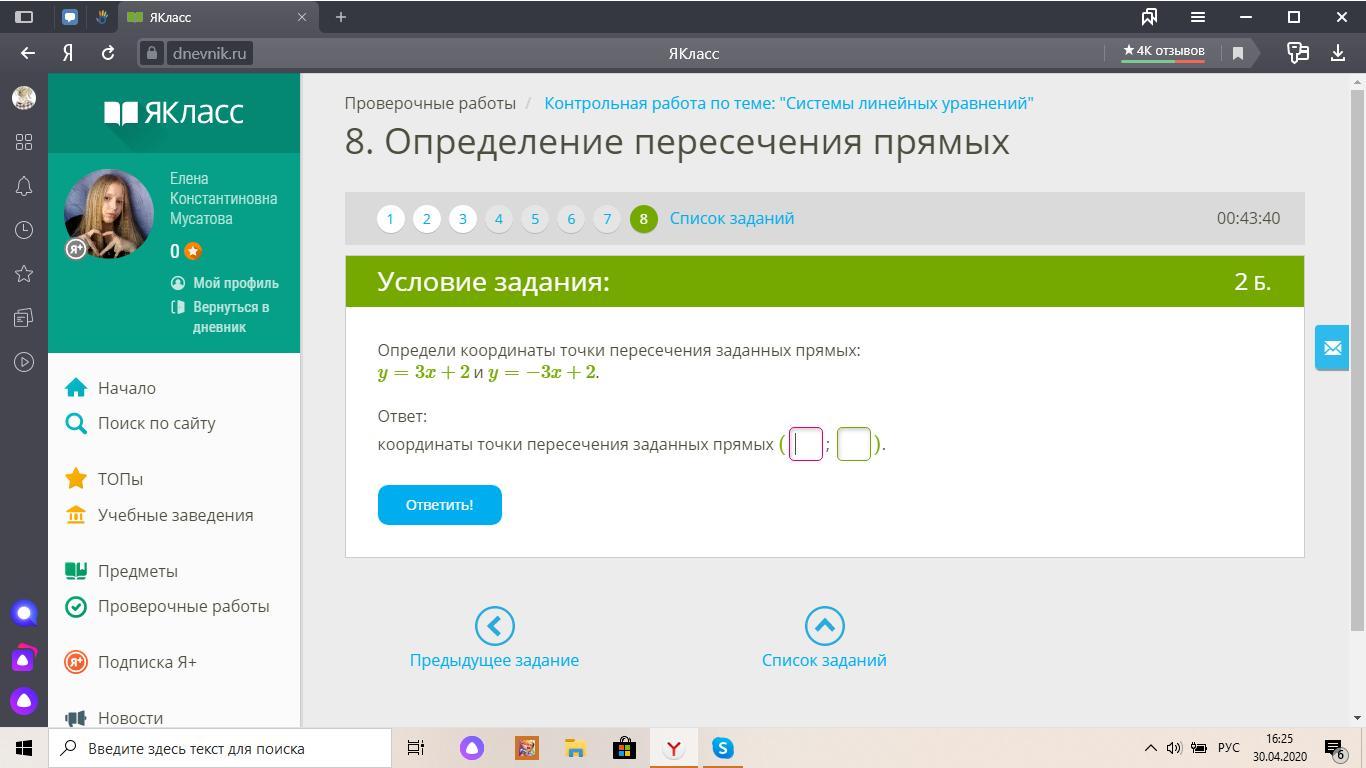This screenshot has height=768, width=1366.
Task: Open the envelope message side button
Action: [1332, 348]
